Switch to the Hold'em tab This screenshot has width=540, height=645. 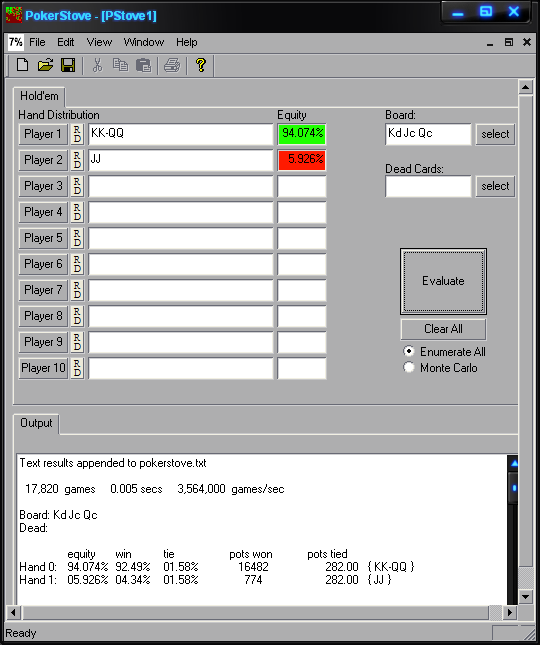point(39,96)
